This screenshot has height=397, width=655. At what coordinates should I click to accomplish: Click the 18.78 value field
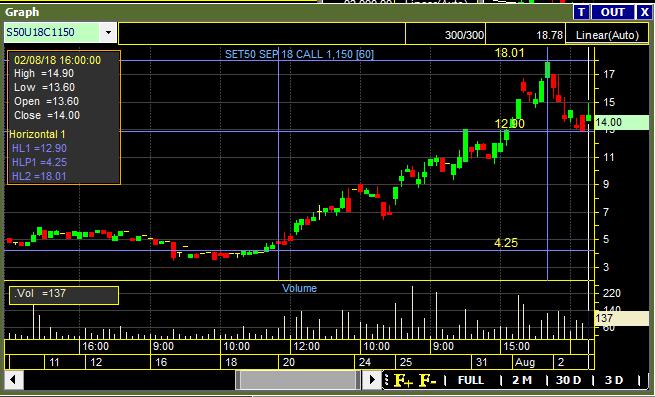click(525, 35)
